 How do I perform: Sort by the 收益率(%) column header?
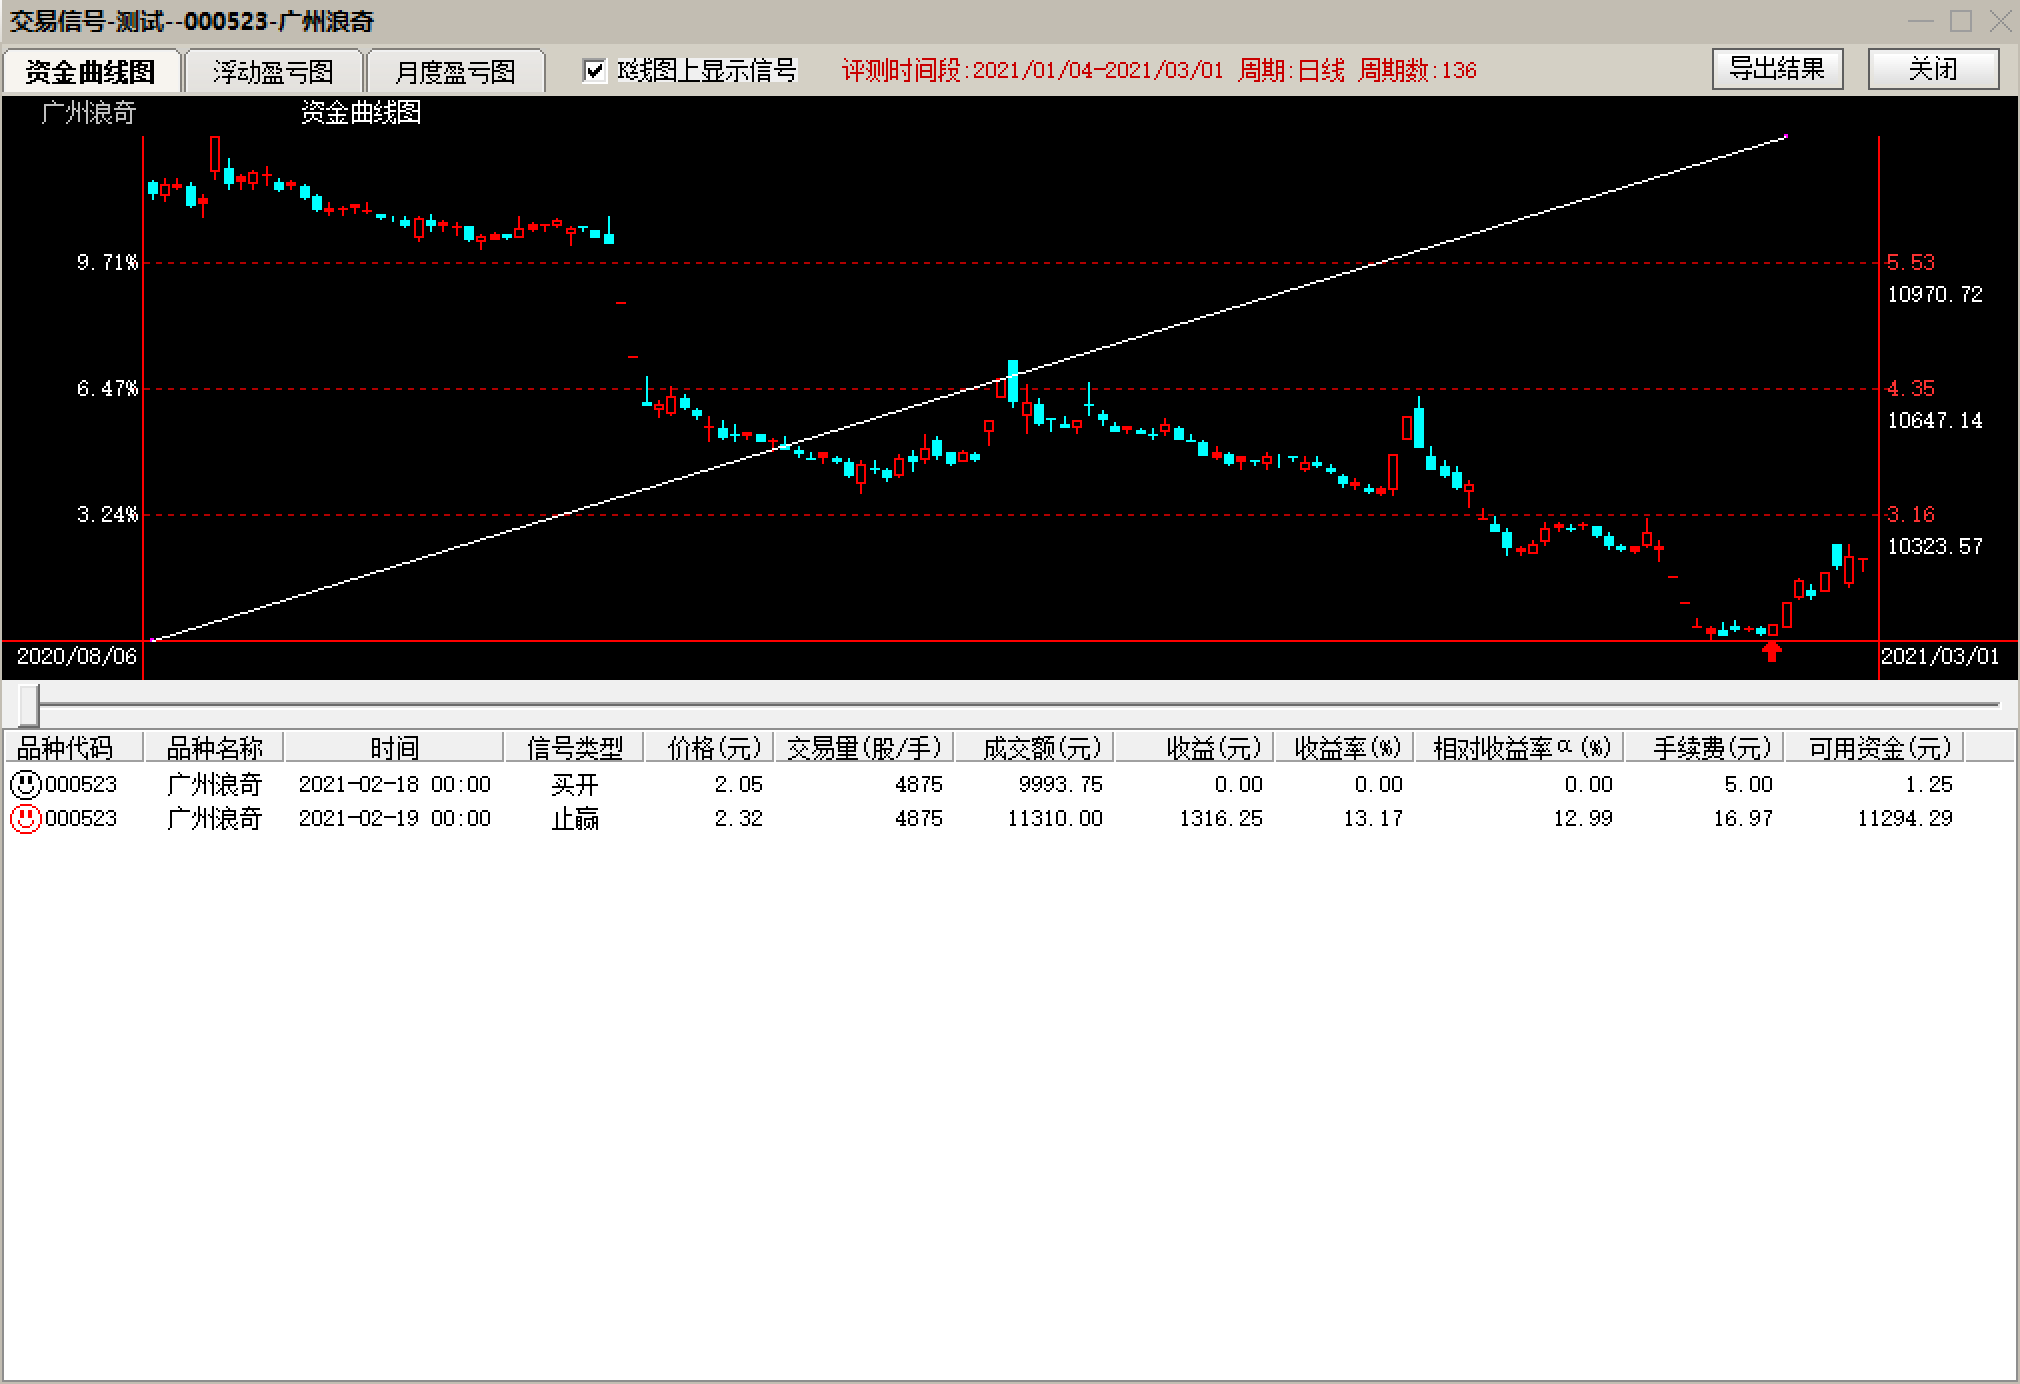(1346, 748)
